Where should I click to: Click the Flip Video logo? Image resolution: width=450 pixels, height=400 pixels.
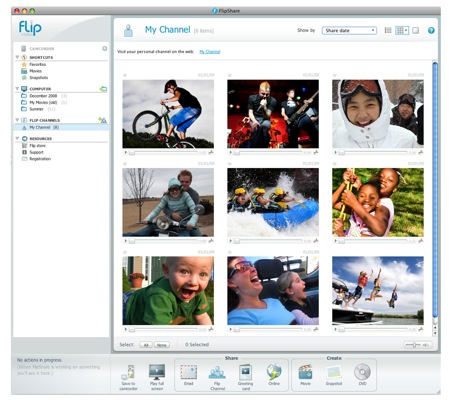click(30, 28)
